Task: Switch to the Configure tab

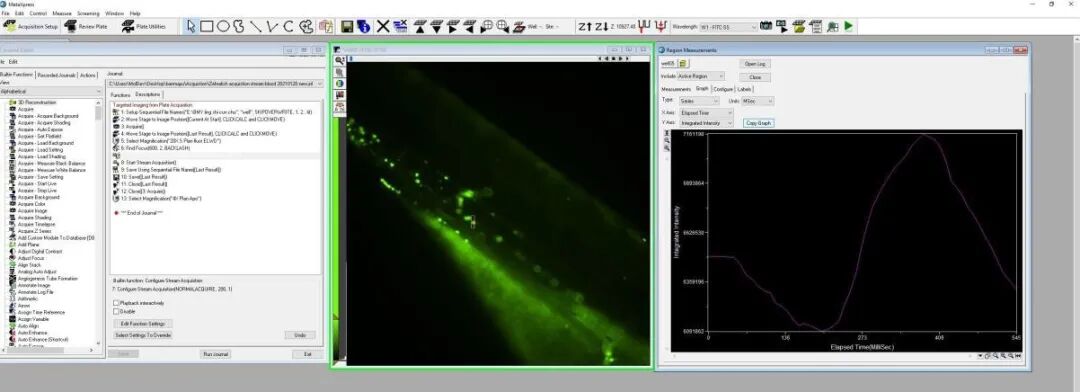Action: tap(723, 89)
